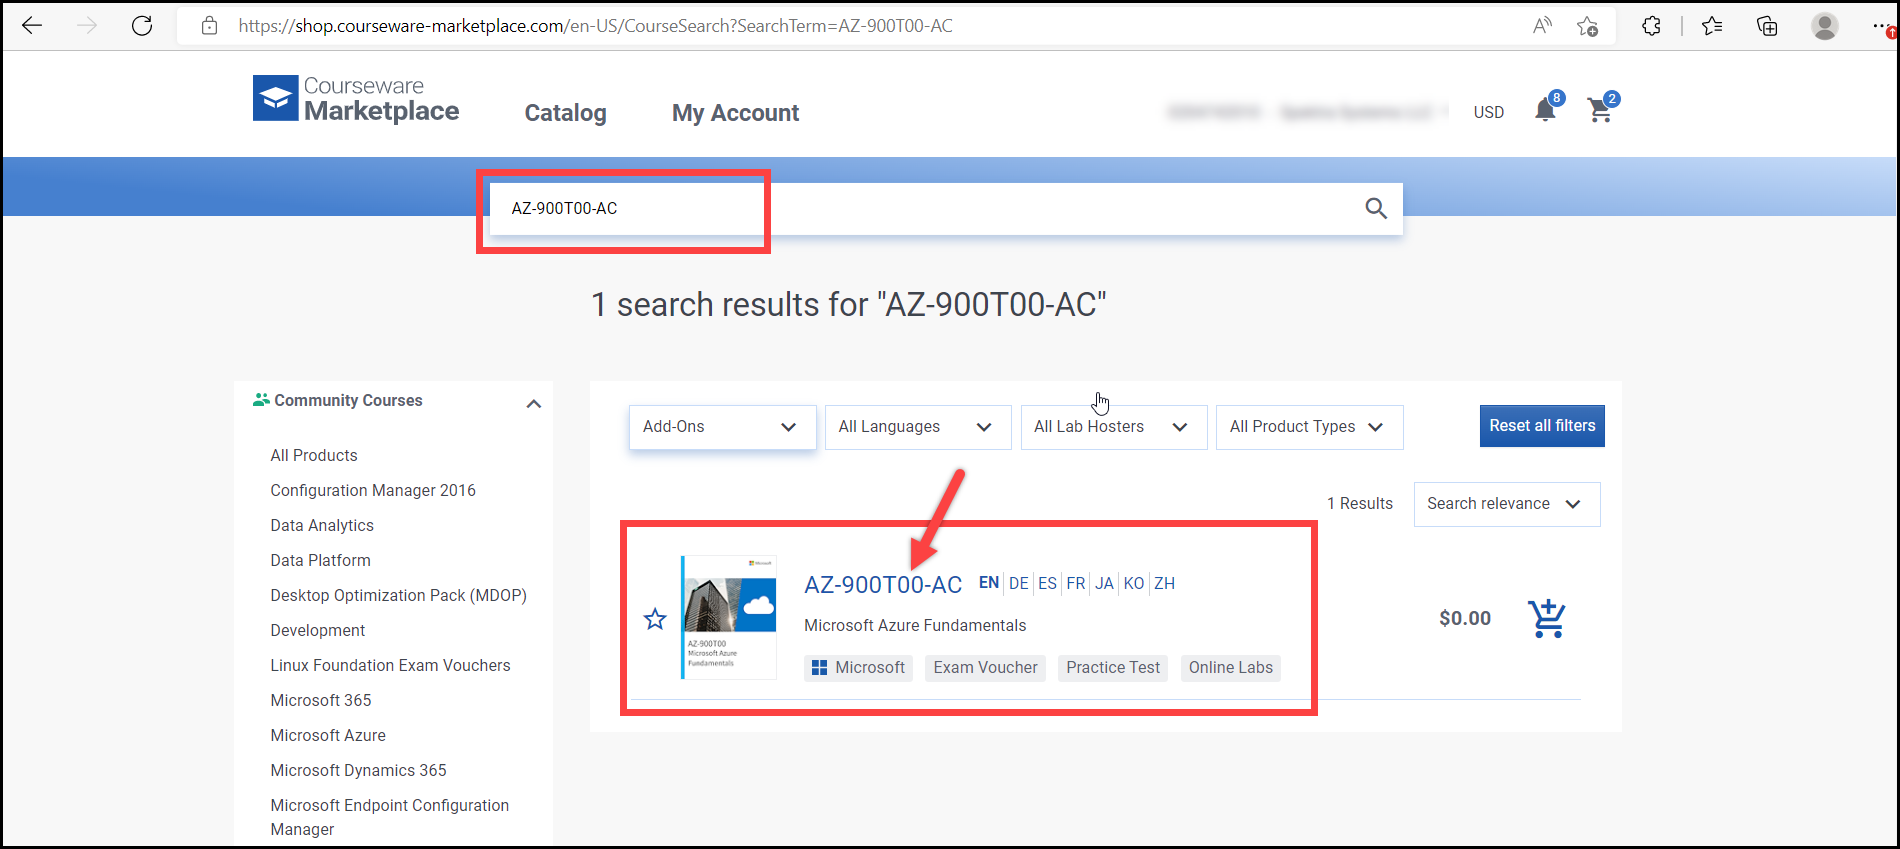This screenshot has width=1900, height=849.
Task: Click Reset all filters button
Action: (1542, 426)
